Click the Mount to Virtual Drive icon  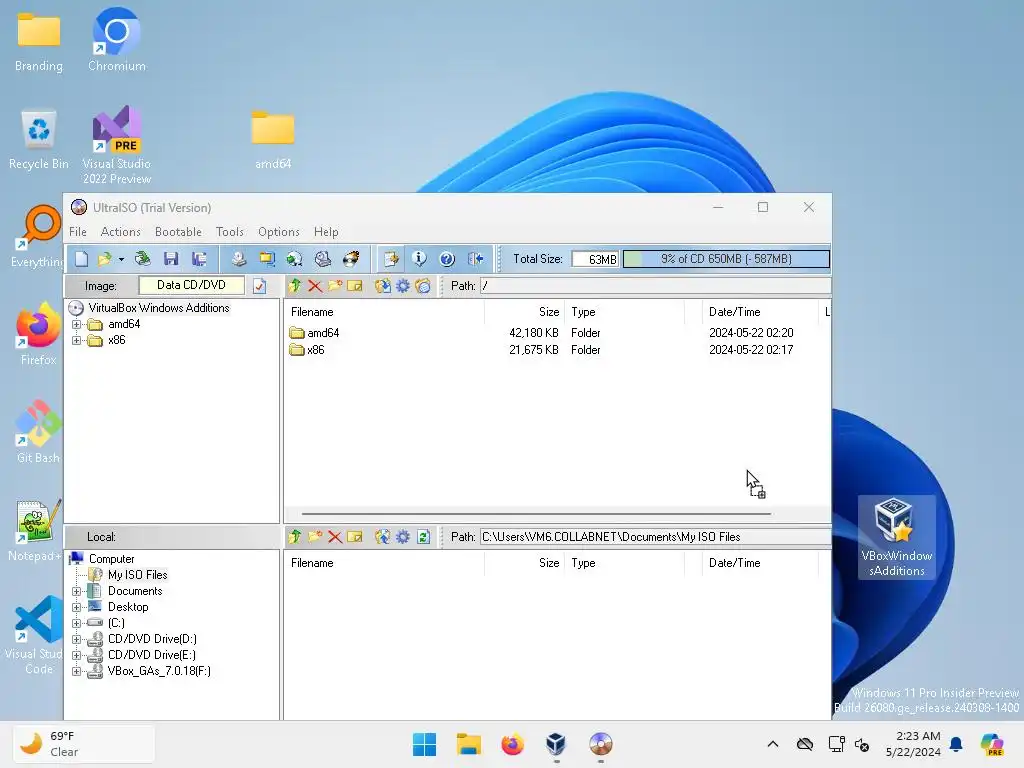tap(323, 259)
